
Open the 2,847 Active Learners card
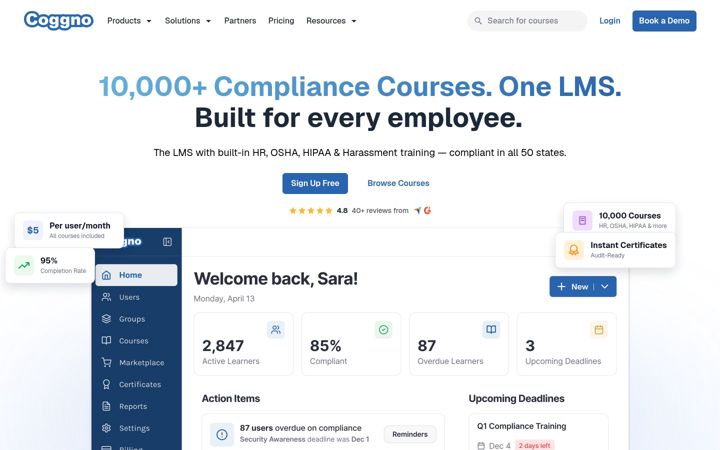tap(243, 344)
